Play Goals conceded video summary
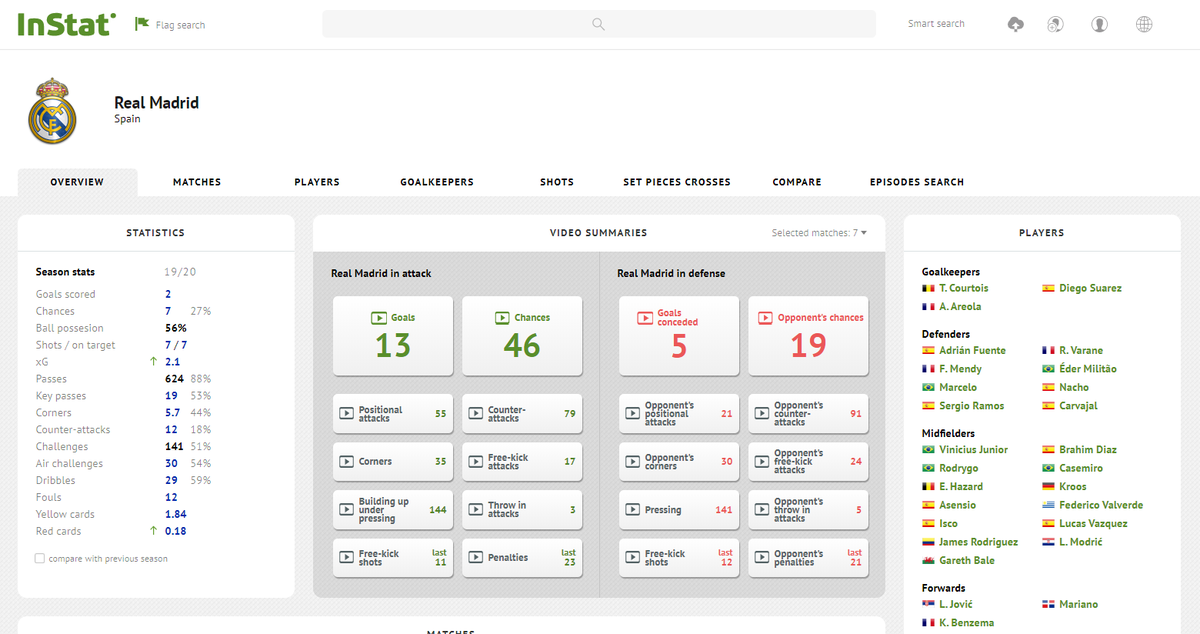This screenshot has width=1200, height=634. pos(679,335)
